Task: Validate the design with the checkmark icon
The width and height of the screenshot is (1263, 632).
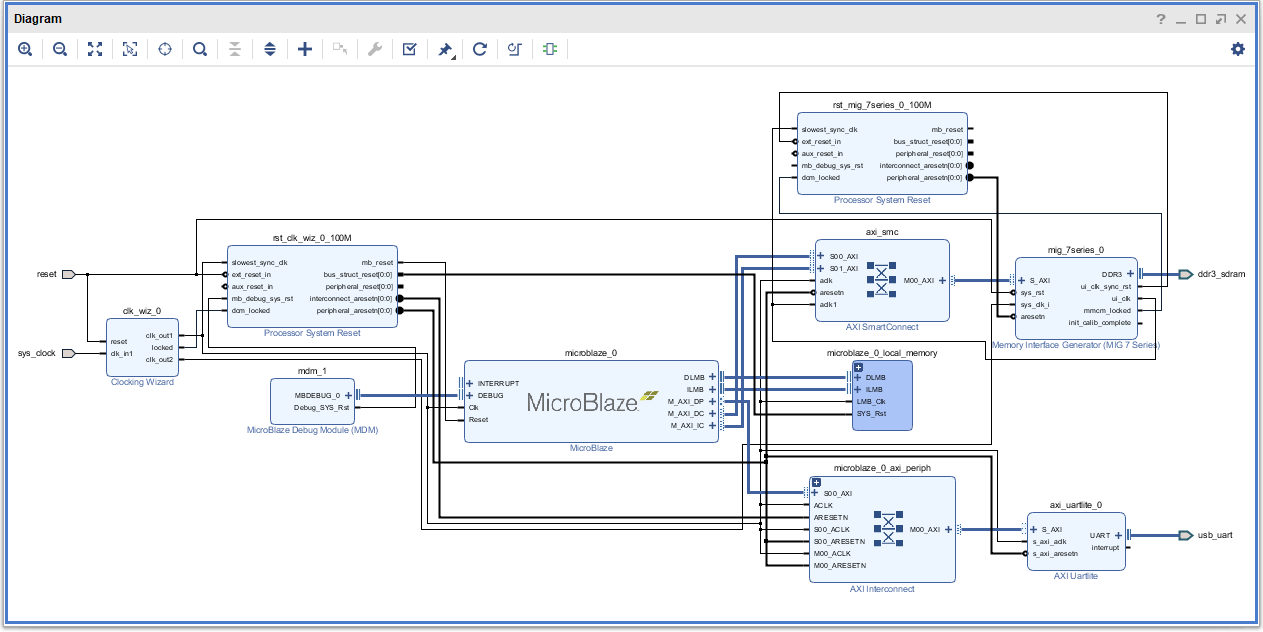Action: (410, 49)
